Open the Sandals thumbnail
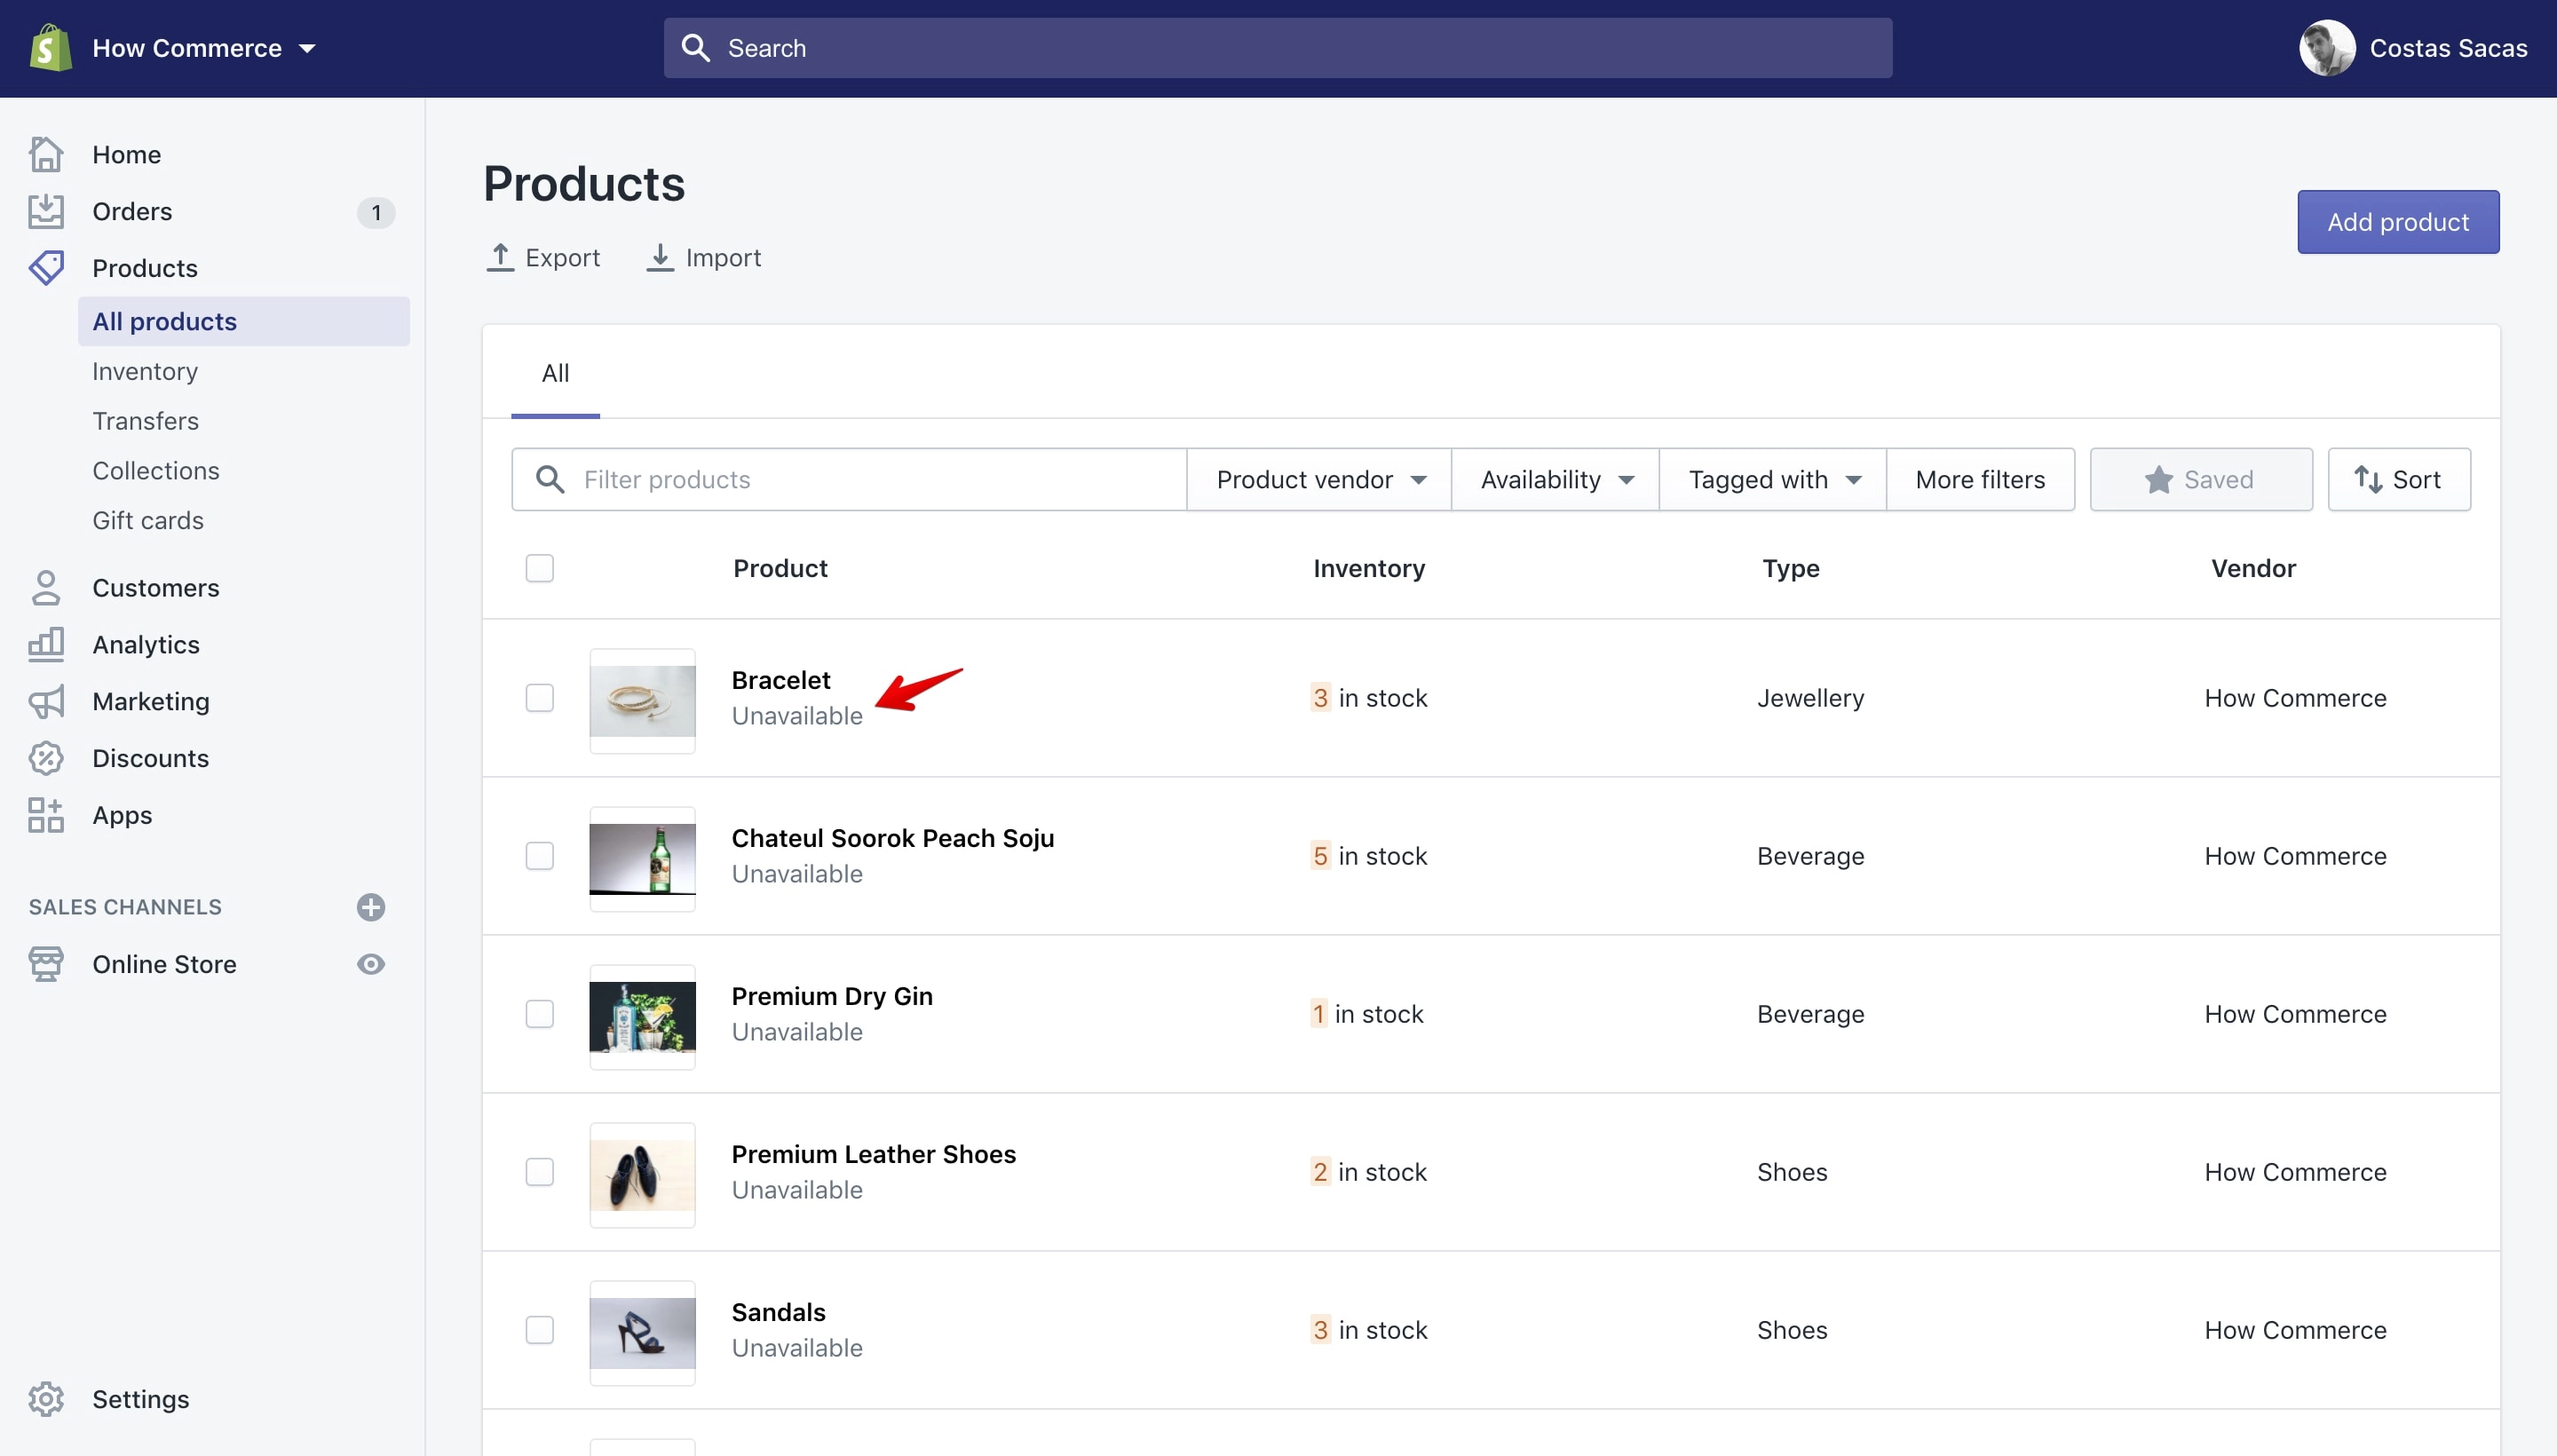This screenshot has height=1456, width=2557. [643, 1333]
